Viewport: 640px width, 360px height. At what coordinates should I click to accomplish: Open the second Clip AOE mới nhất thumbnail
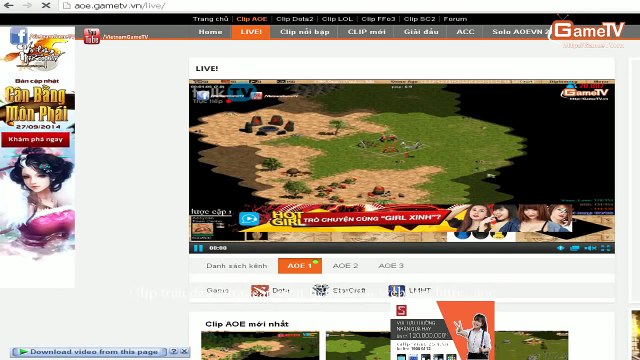click(x=358, y=345)
